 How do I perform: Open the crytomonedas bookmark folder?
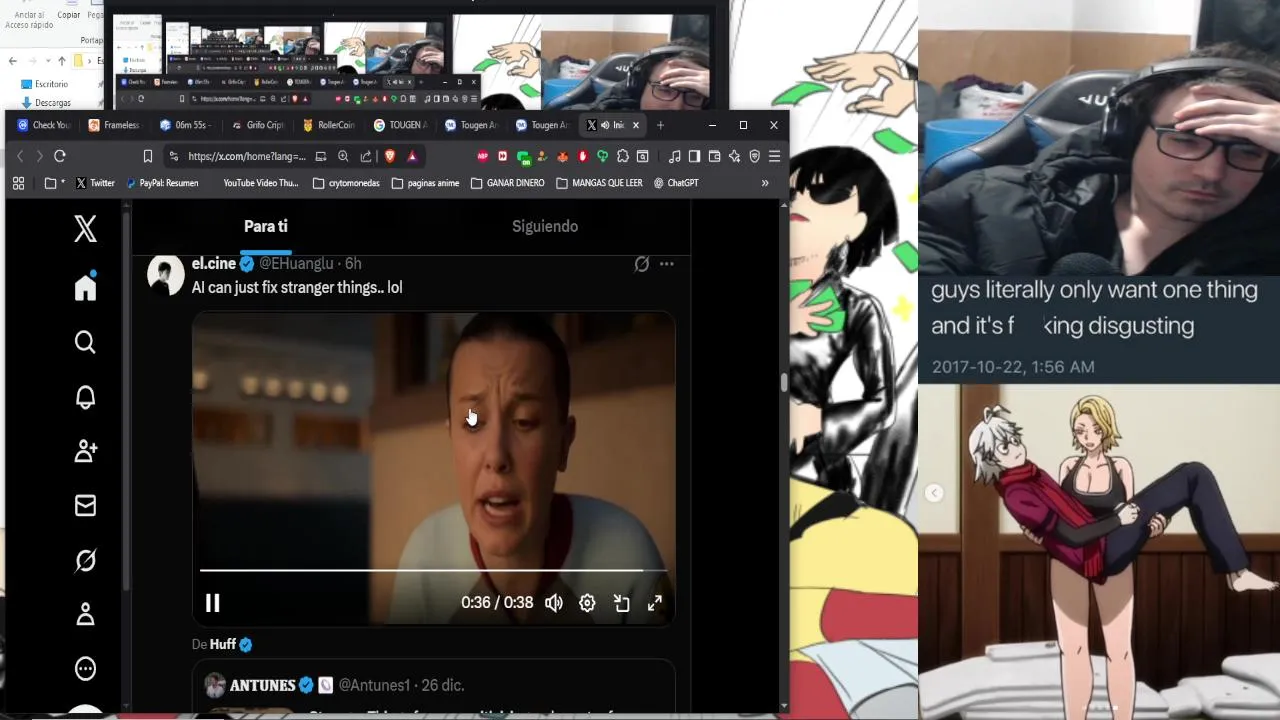(346, 183)
